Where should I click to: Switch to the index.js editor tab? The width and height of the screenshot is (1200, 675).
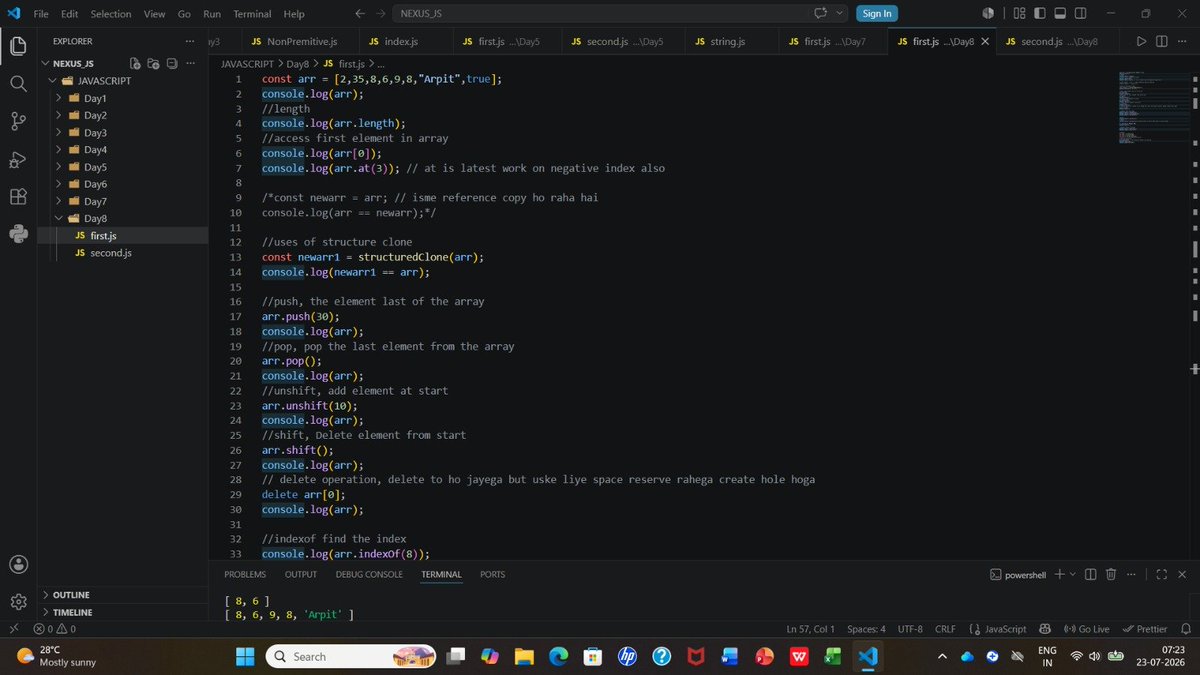400,41
